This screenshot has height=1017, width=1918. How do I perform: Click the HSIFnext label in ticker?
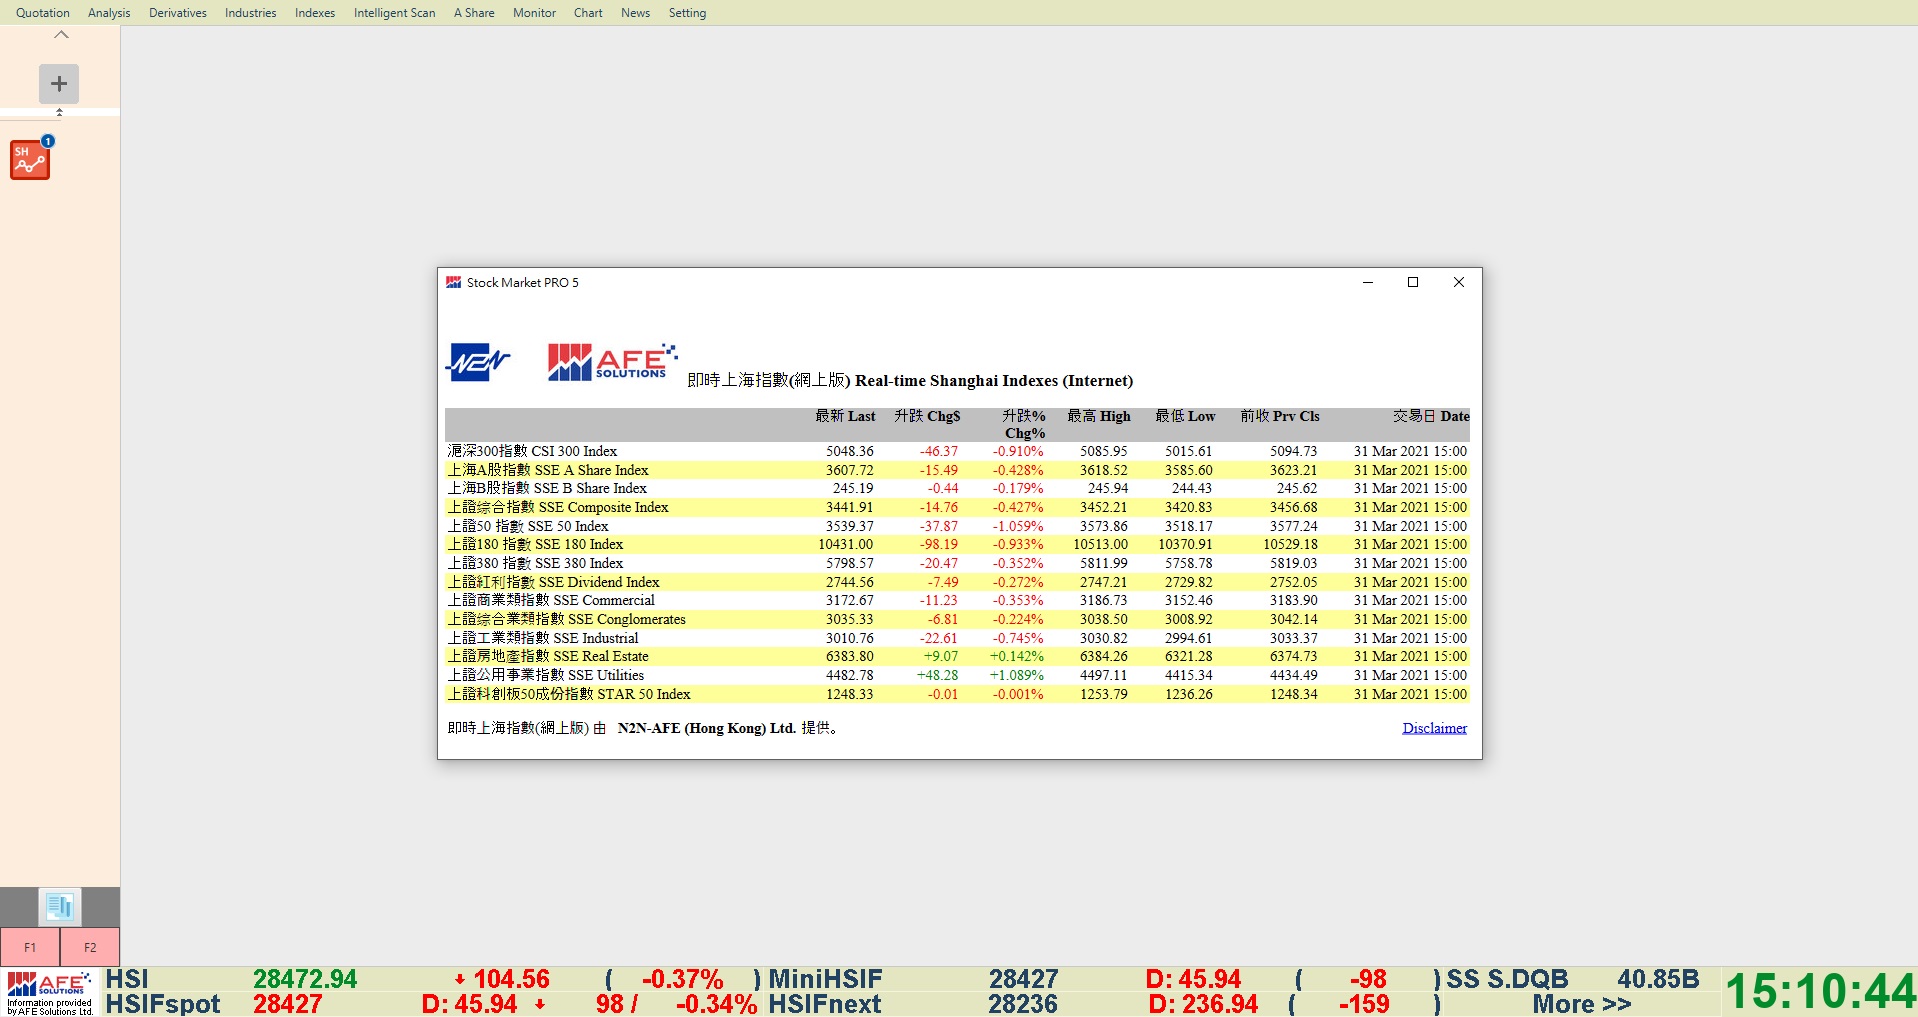coord(825,1004)
